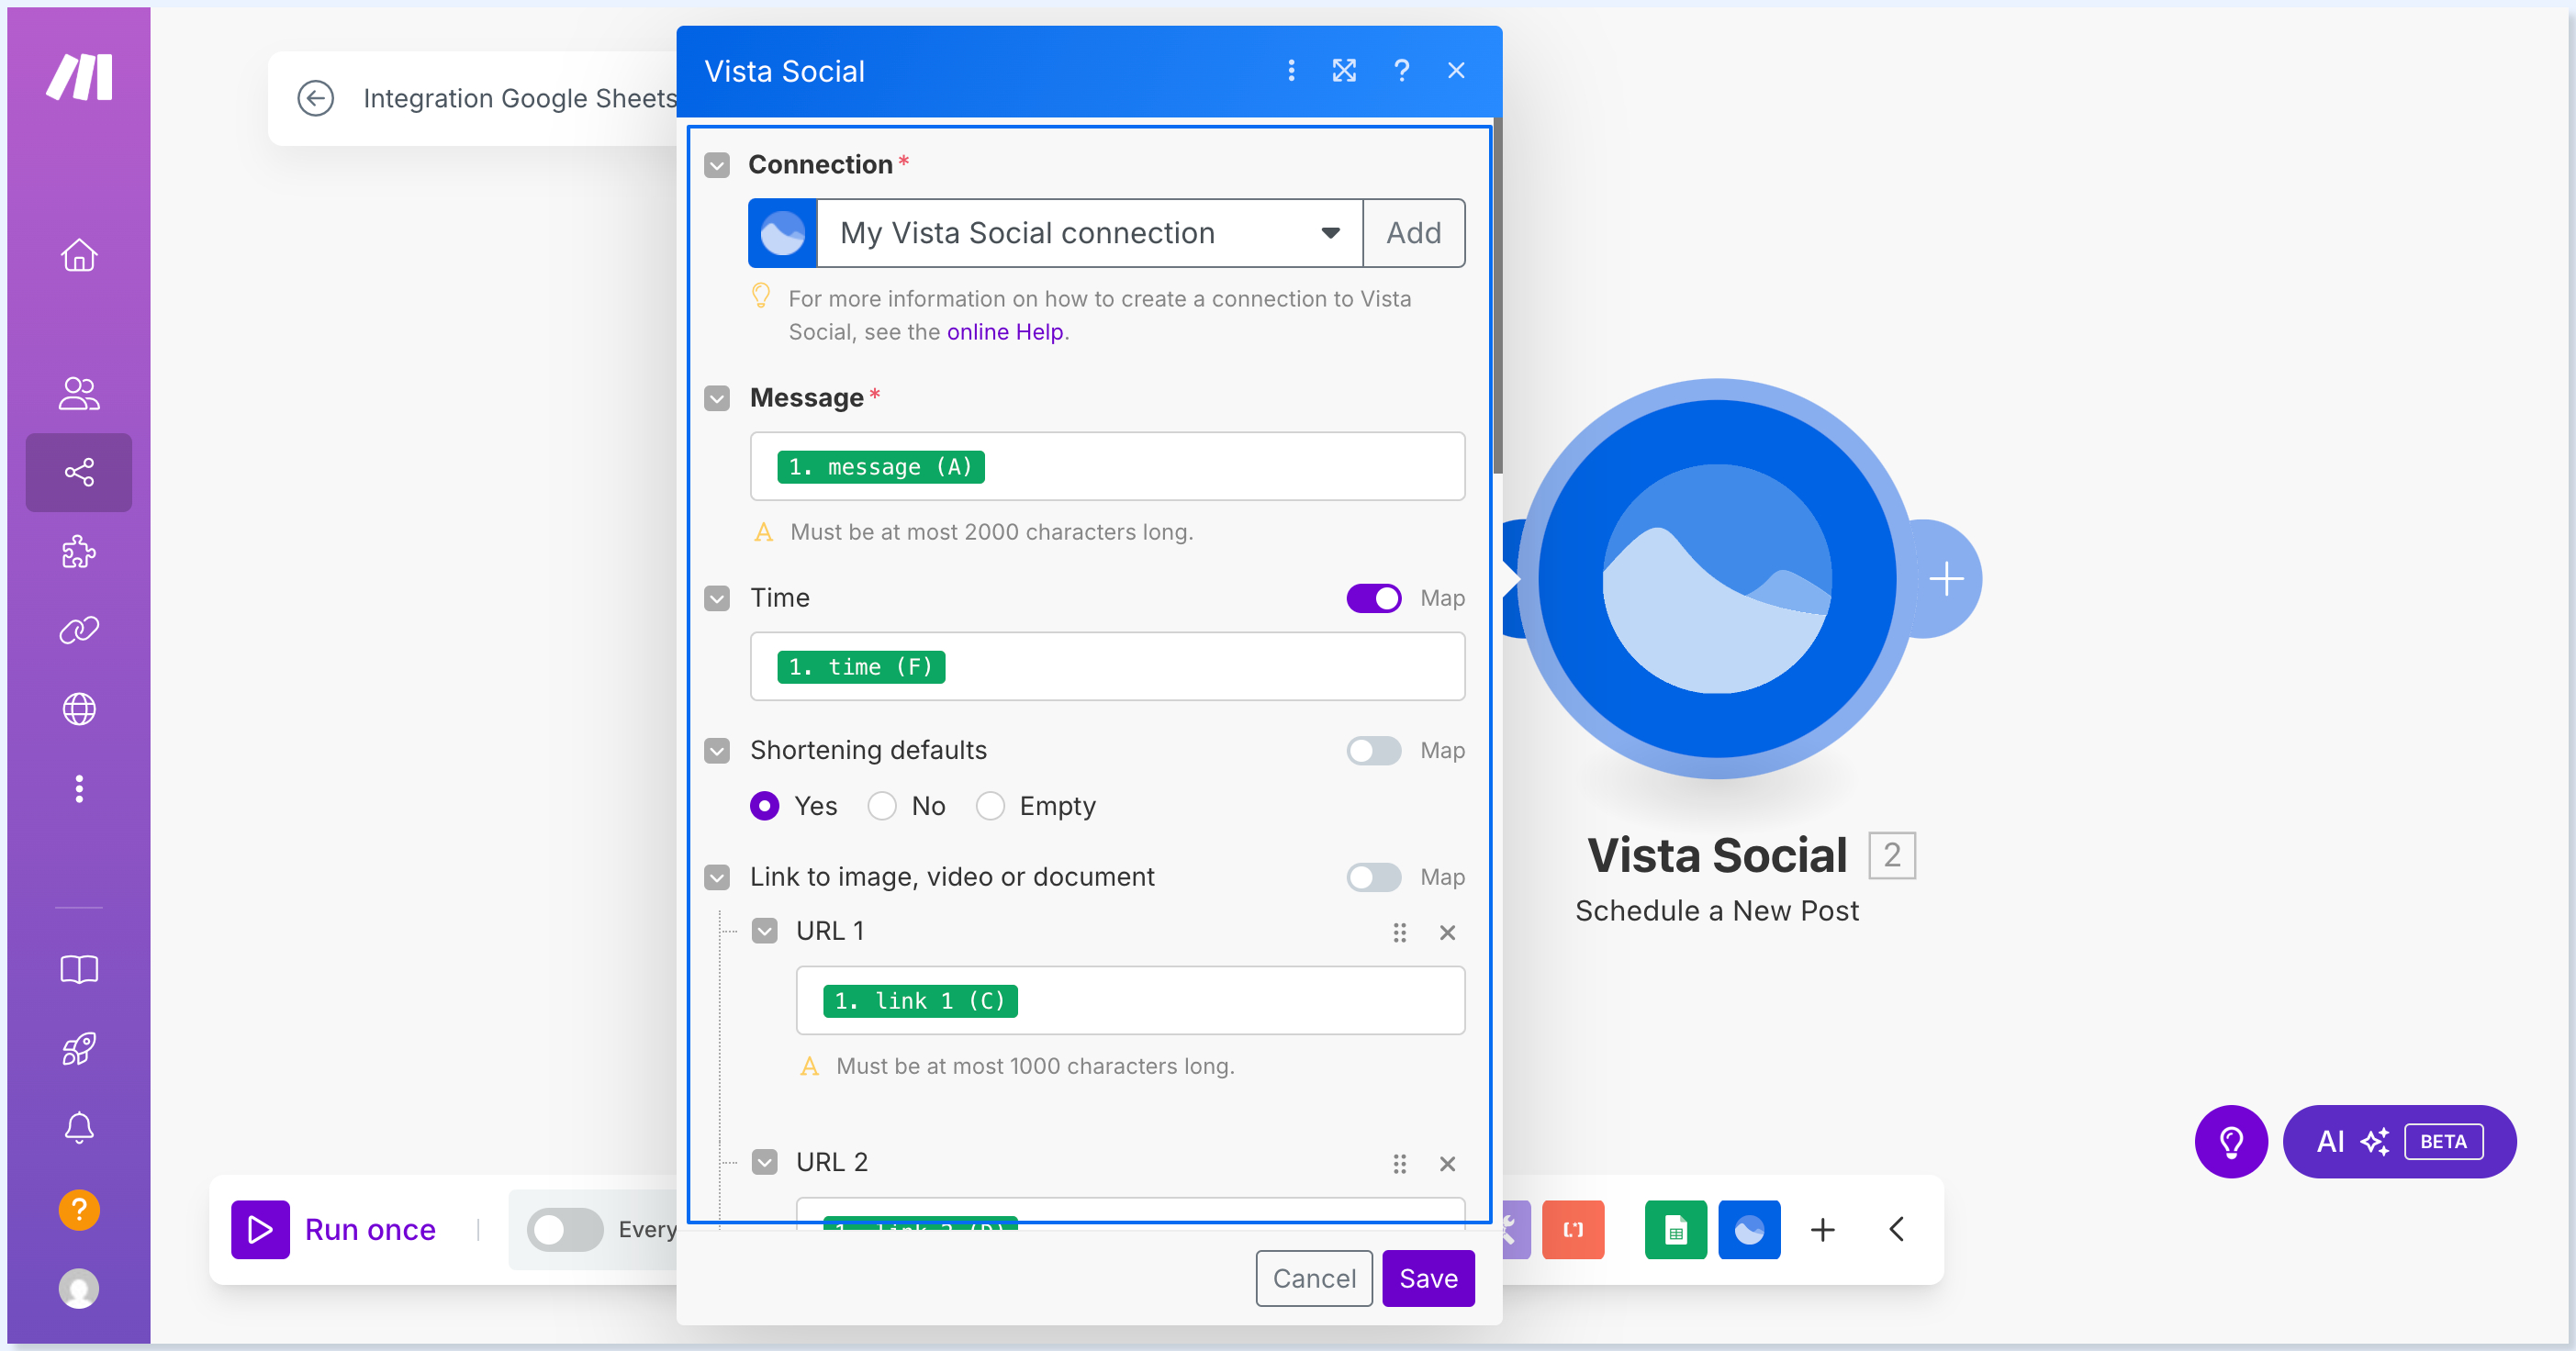Open the online Help link

tap(1004, 332)
